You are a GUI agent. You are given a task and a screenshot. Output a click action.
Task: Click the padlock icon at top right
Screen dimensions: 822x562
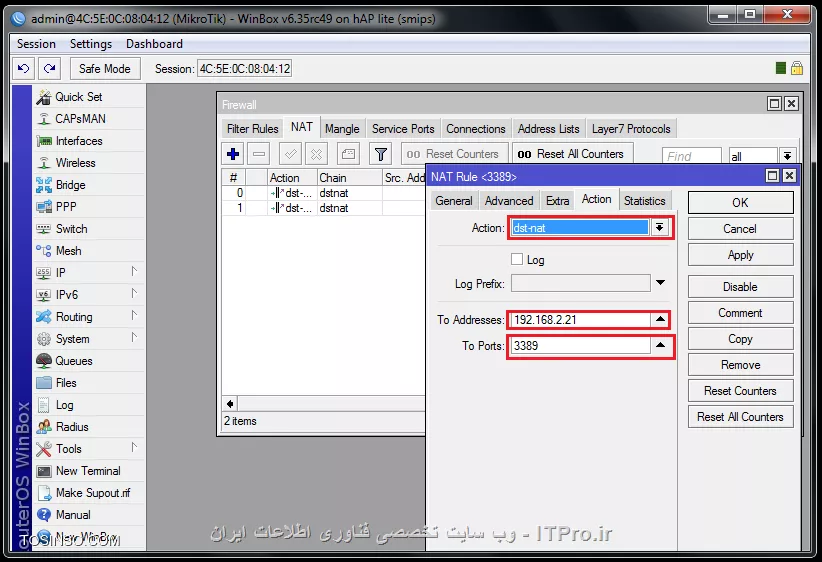click(x=797, y=68)
